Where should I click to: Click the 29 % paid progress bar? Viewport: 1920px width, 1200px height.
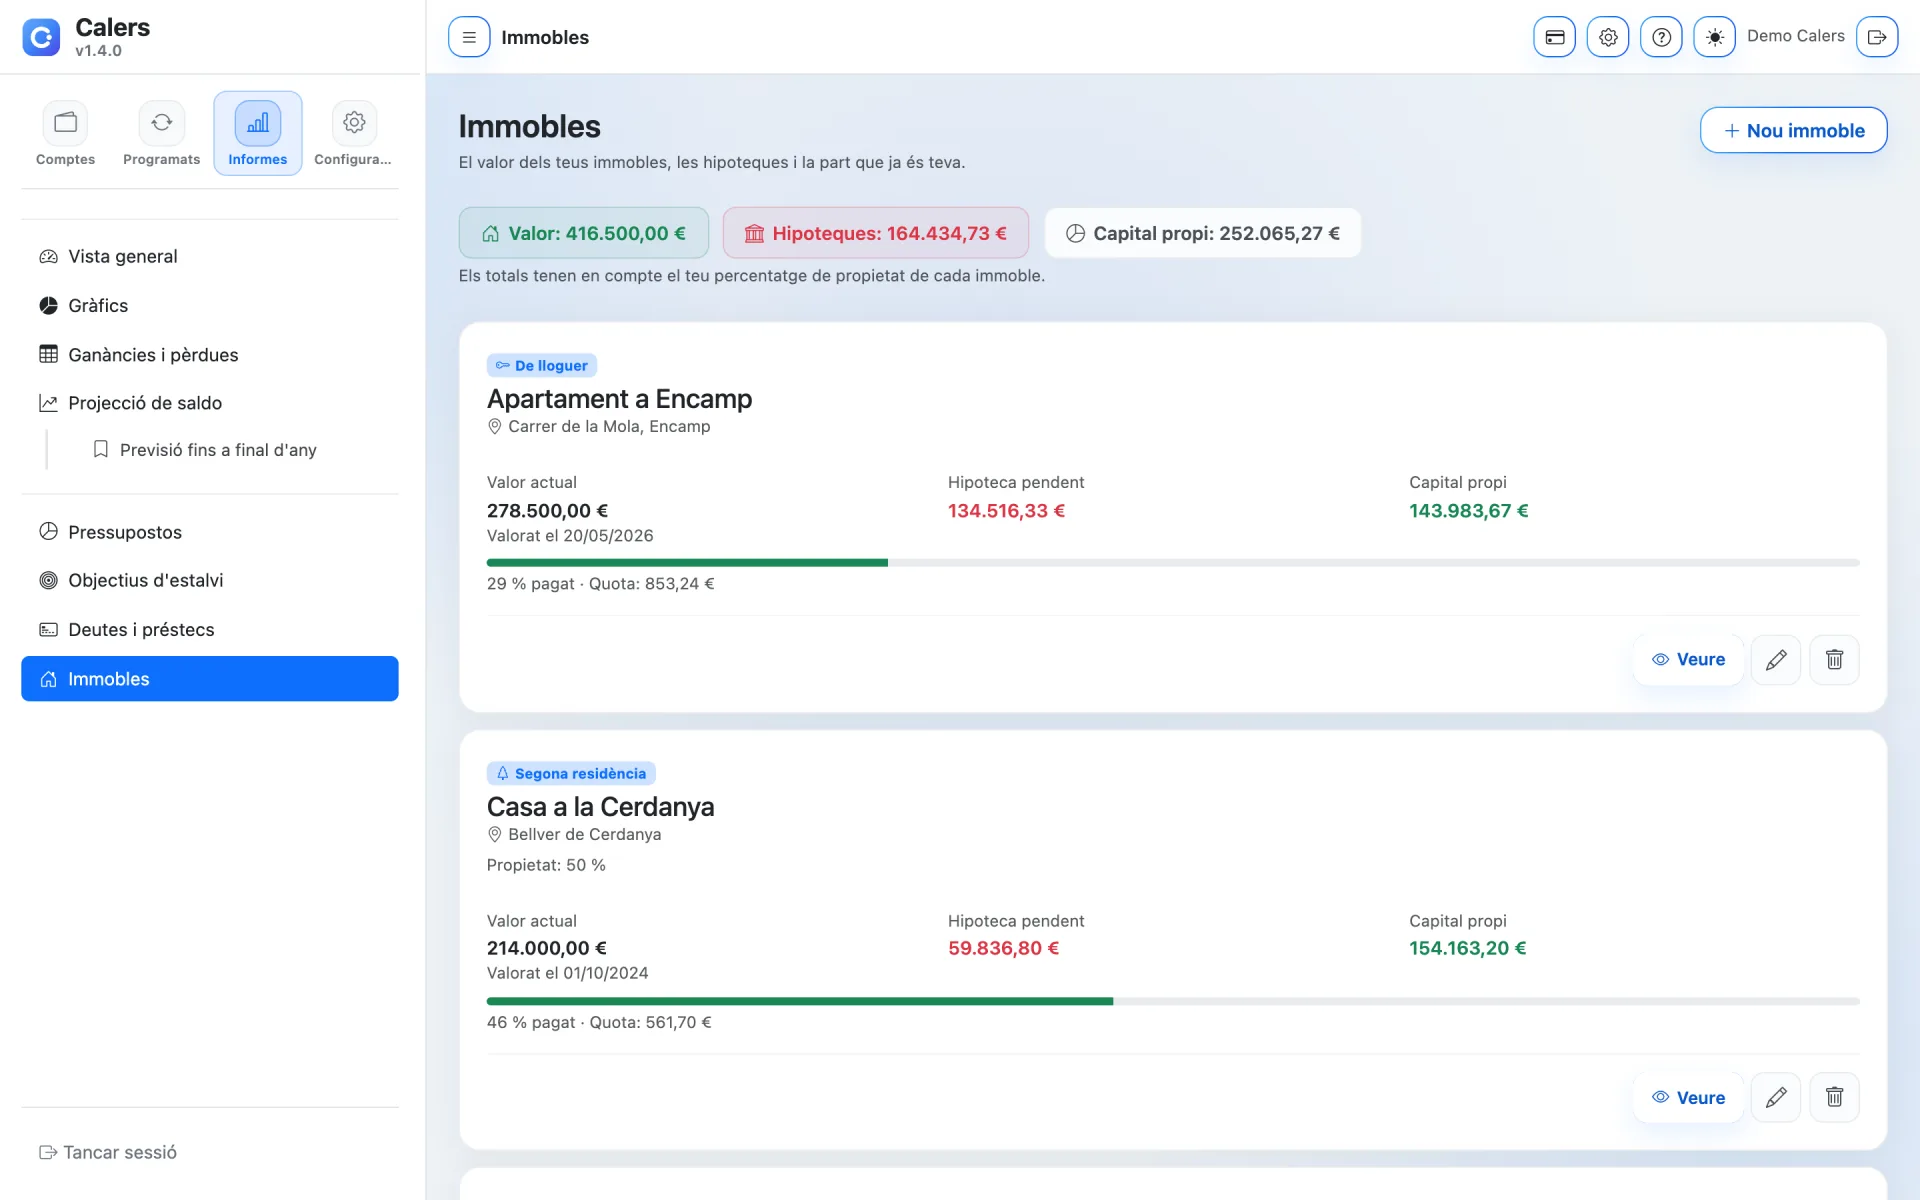1173,563
